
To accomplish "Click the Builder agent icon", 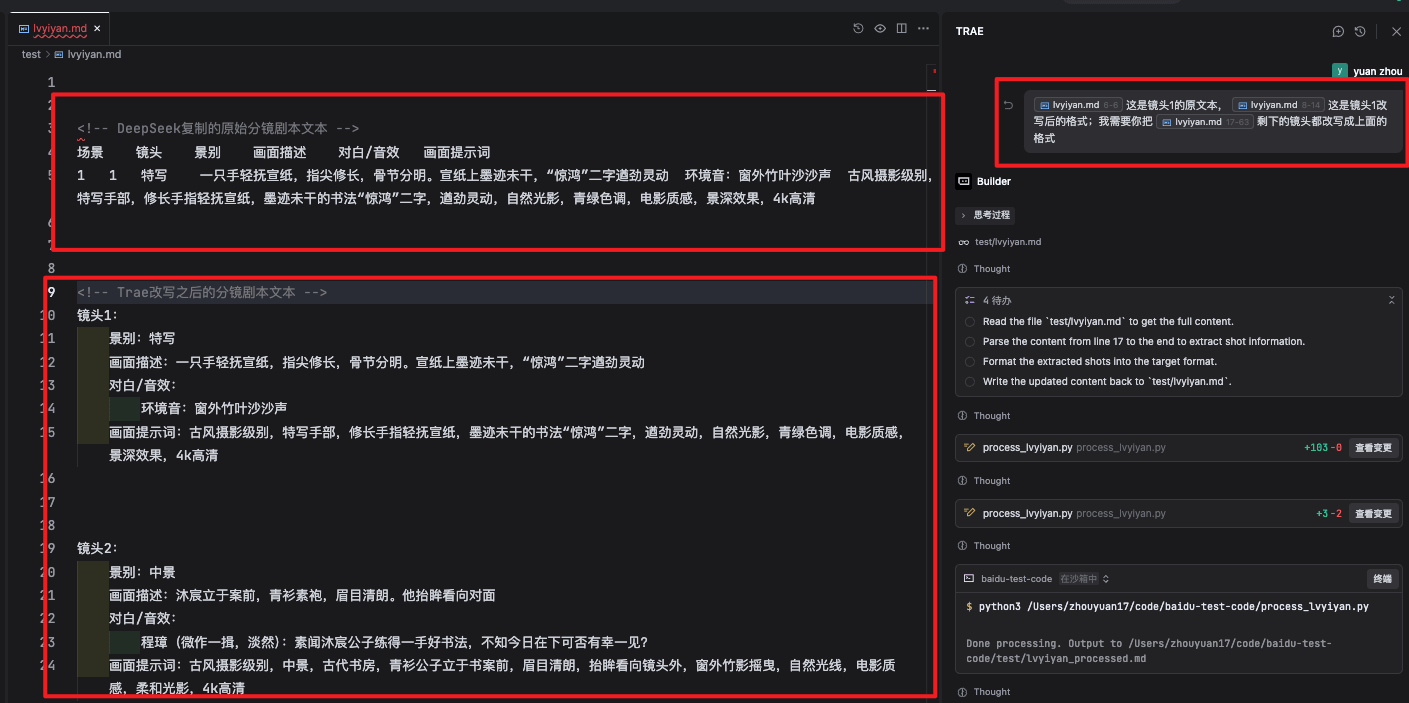I will tap(964, 181).
